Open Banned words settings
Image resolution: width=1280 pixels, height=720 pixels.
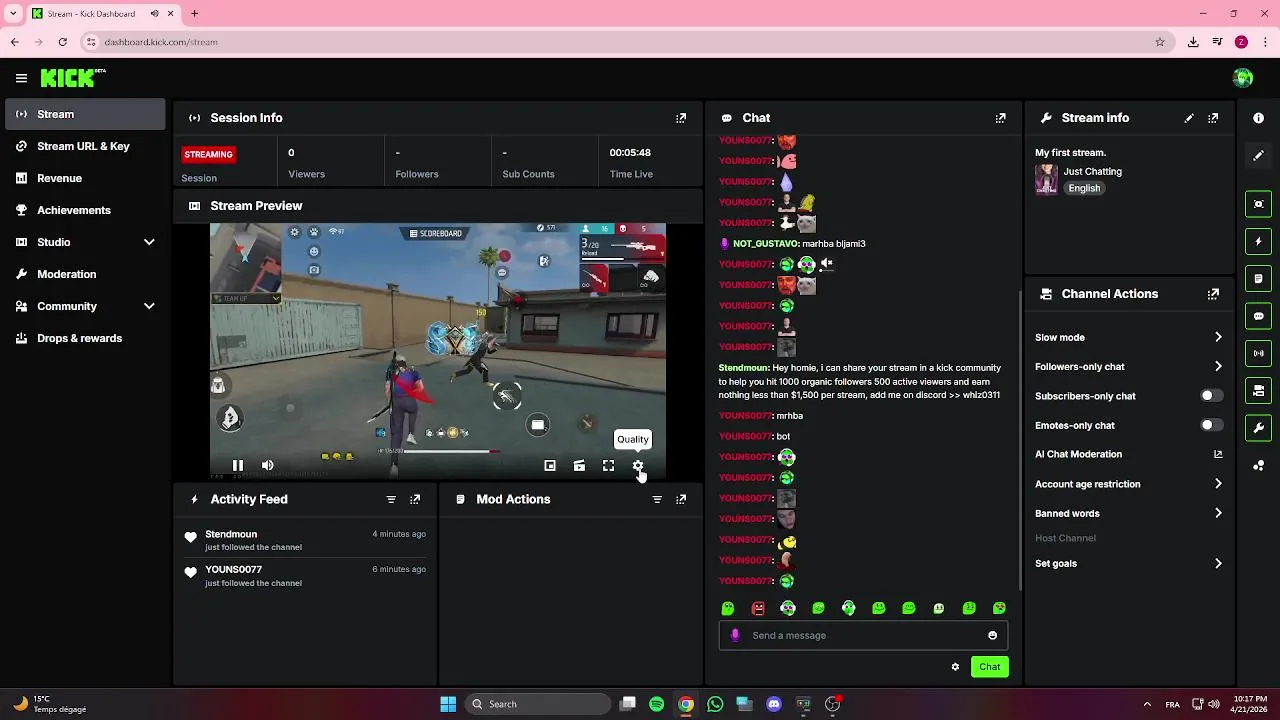[1128, 513]
